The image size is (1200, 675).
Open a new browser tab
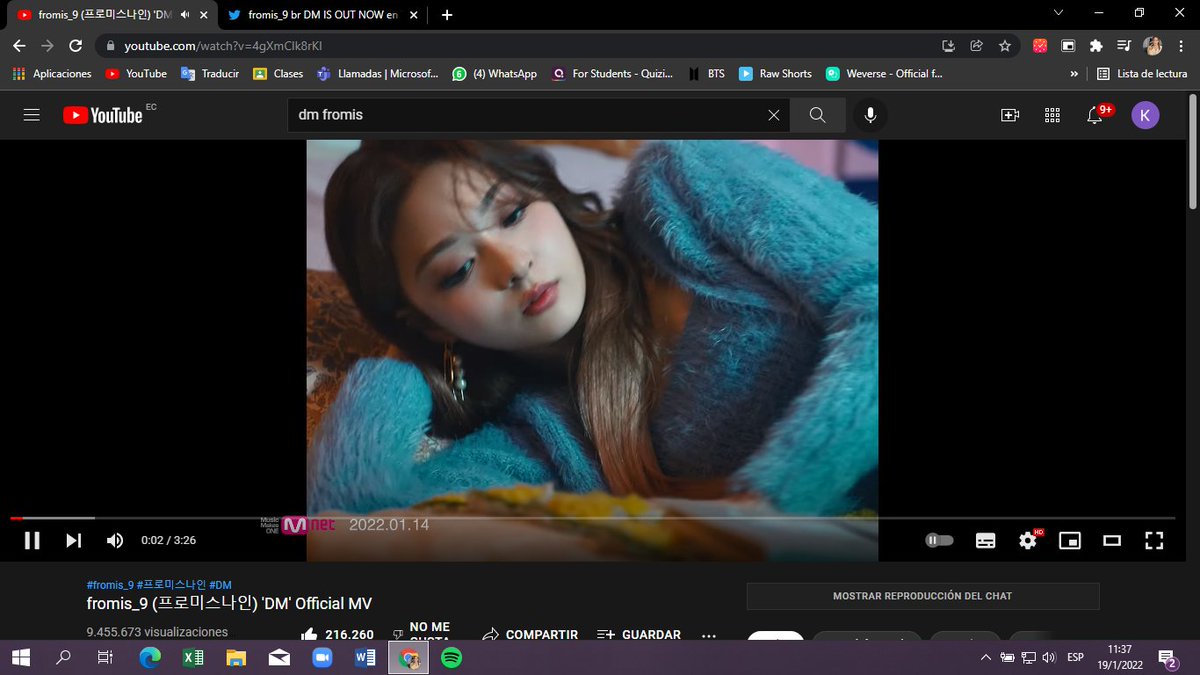tap(446, 14)
